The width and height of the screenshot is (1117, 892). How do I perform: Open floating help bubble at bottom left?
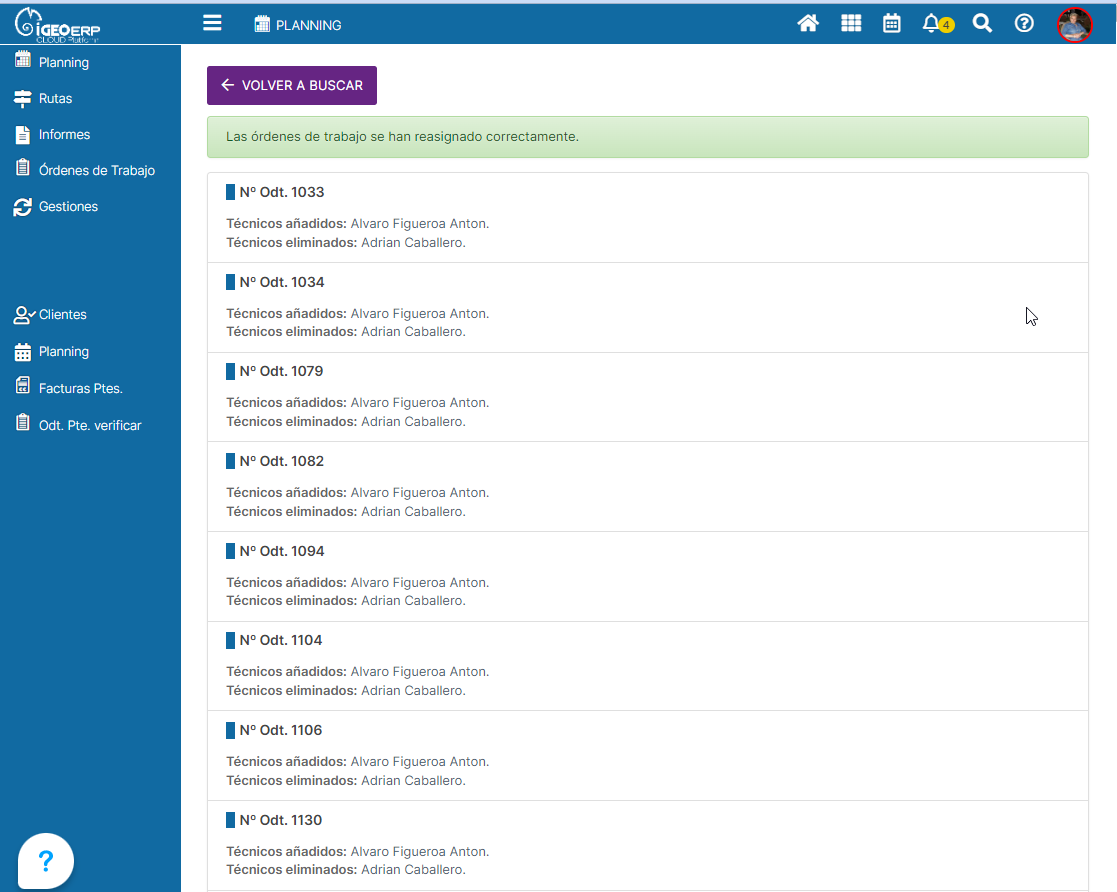[46, 861]
